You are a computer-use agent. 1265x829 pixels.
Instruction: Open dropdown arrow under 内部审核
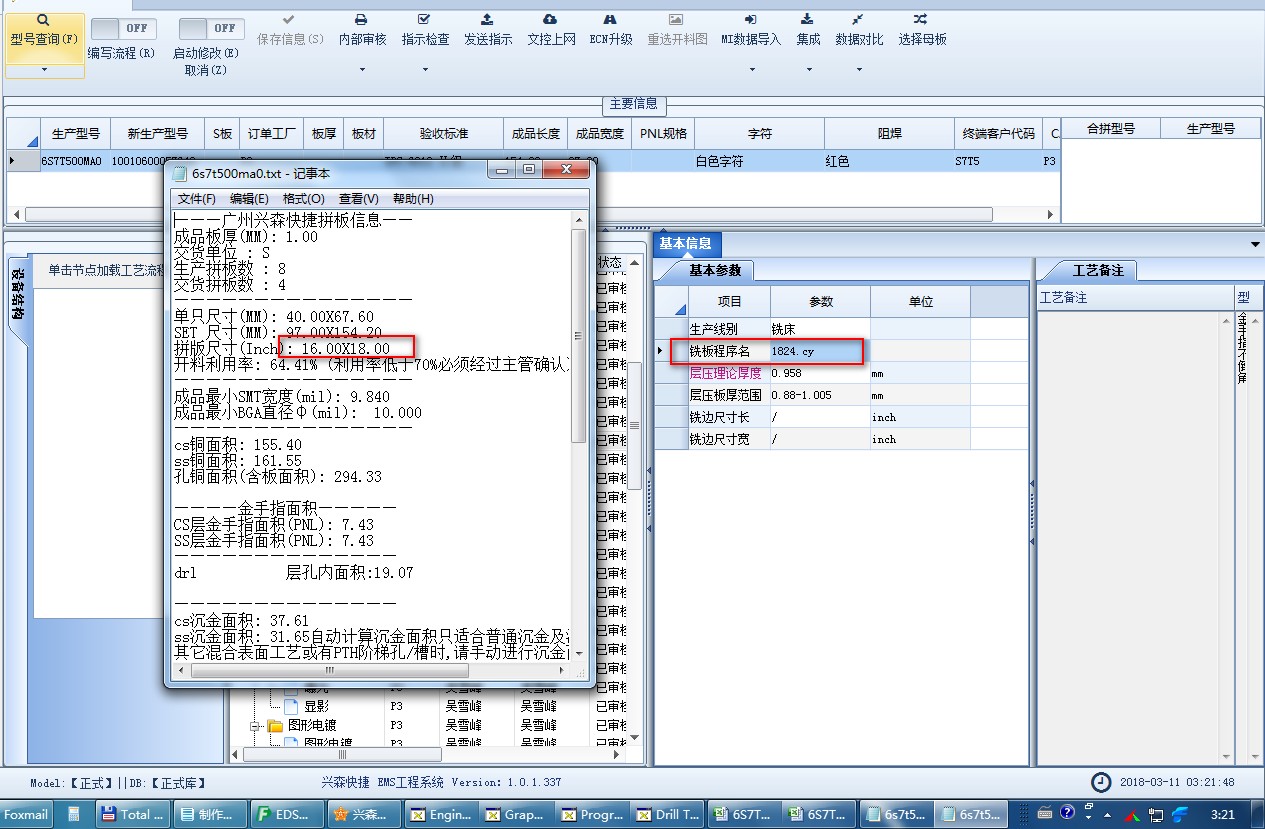coord(362,70)
